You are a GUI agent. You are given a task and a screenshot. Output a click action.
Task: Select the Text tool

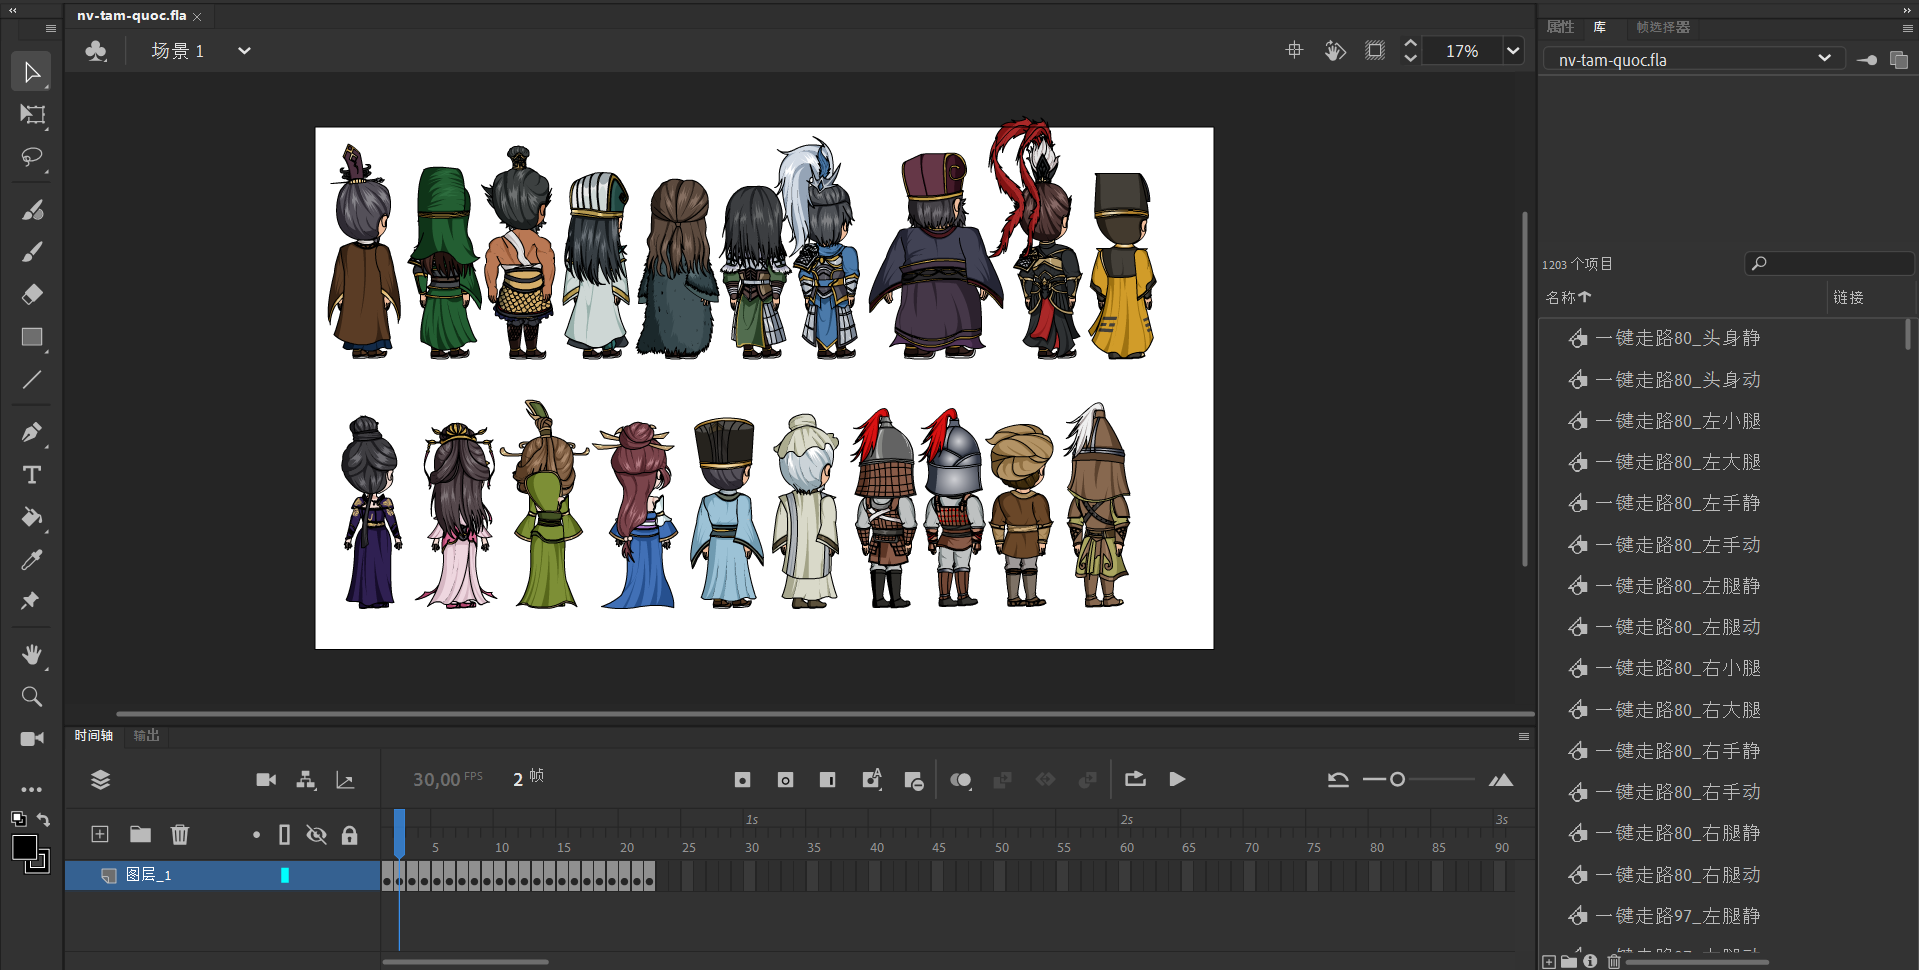coord(32,475)
